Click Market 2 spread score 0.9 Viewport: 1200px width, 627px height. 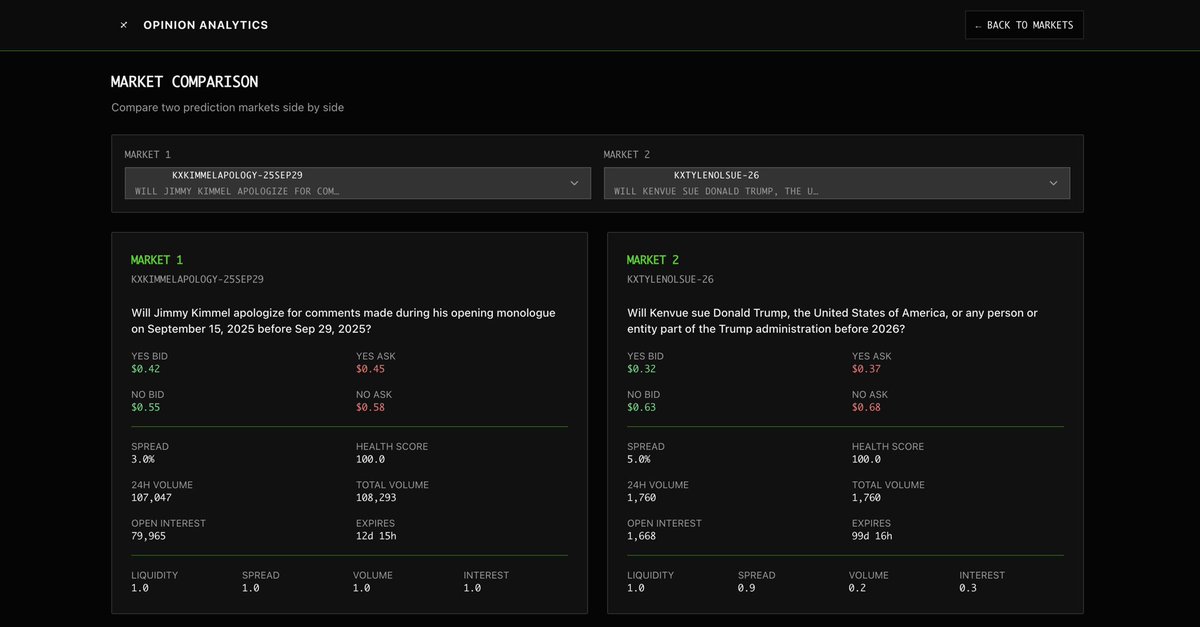click(x=746, y=588)
